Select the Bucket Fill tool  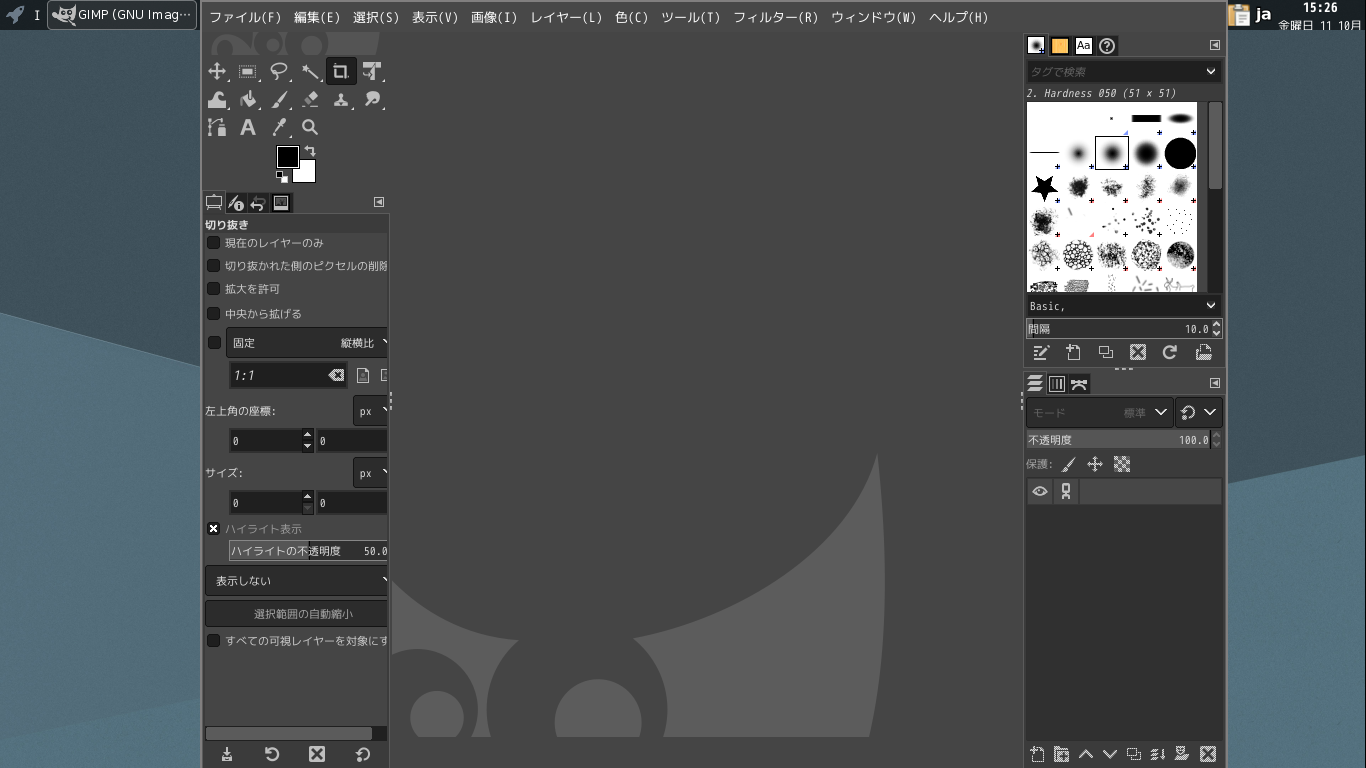(x=248, y=99)
